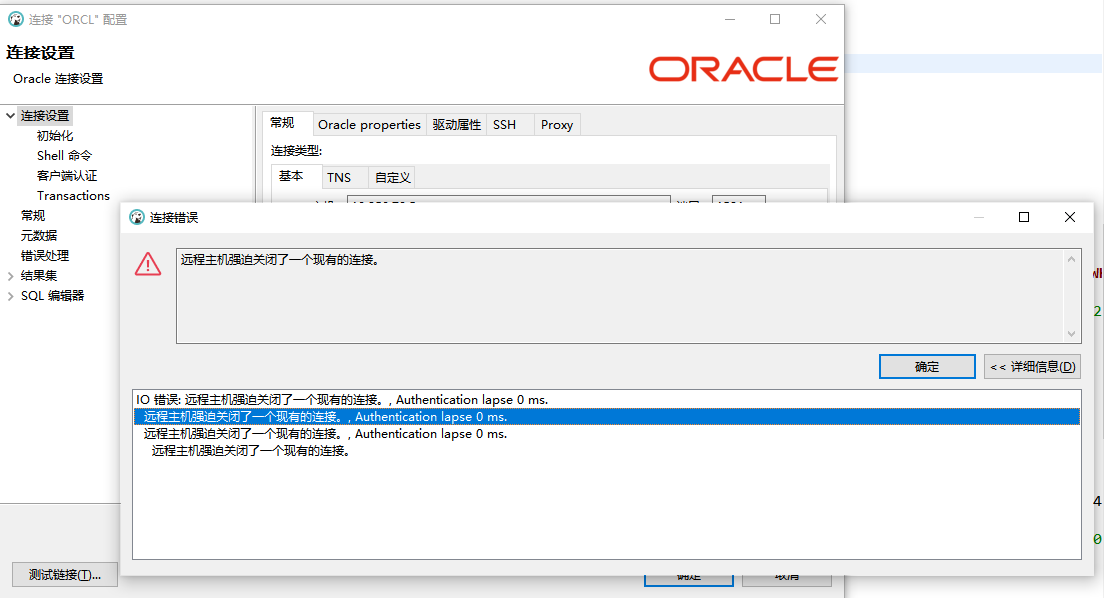This screenshot has height=598, width=1104.
Task: Select 初始化 in the settings tree
Action: point(55,136)
